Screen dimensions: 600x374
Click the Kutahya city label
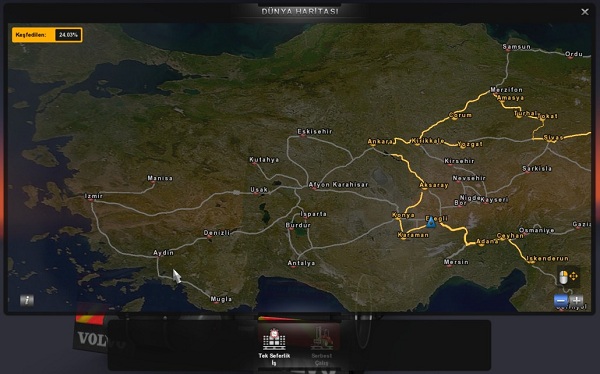264,160
